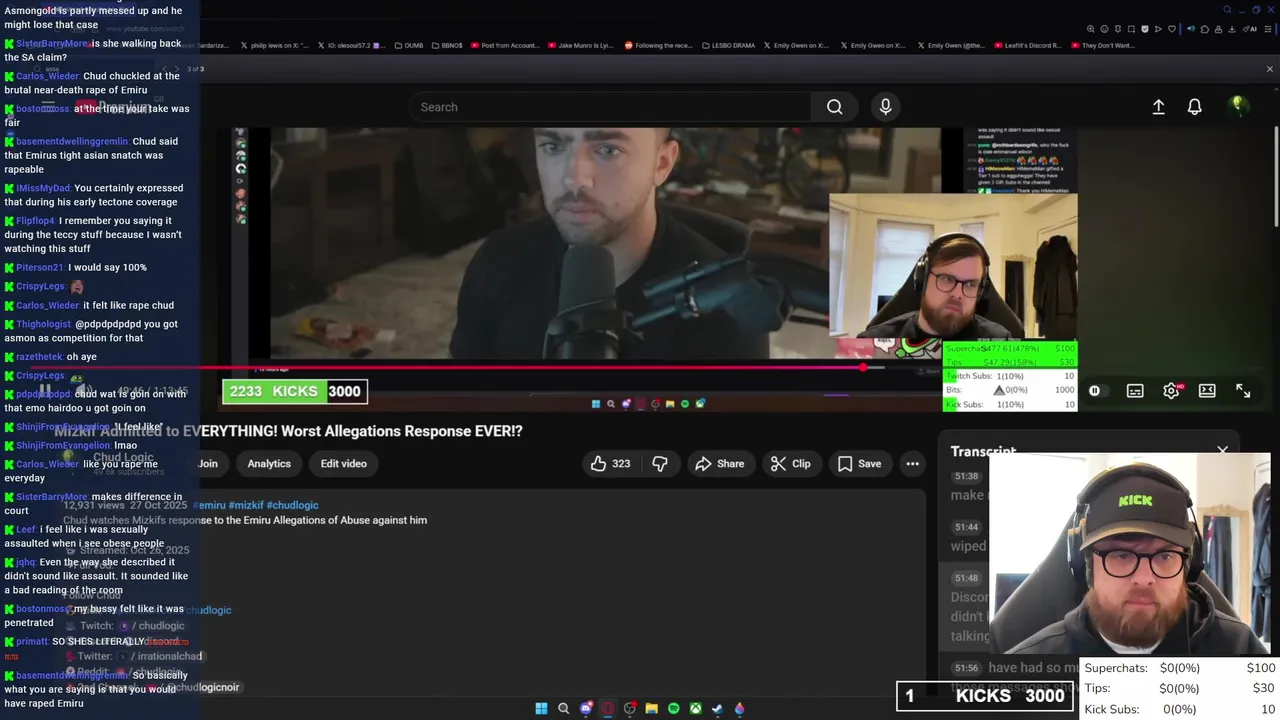Jump to transcript line at 51:48
Screen dimensions: 1280x720
[966, 578]
